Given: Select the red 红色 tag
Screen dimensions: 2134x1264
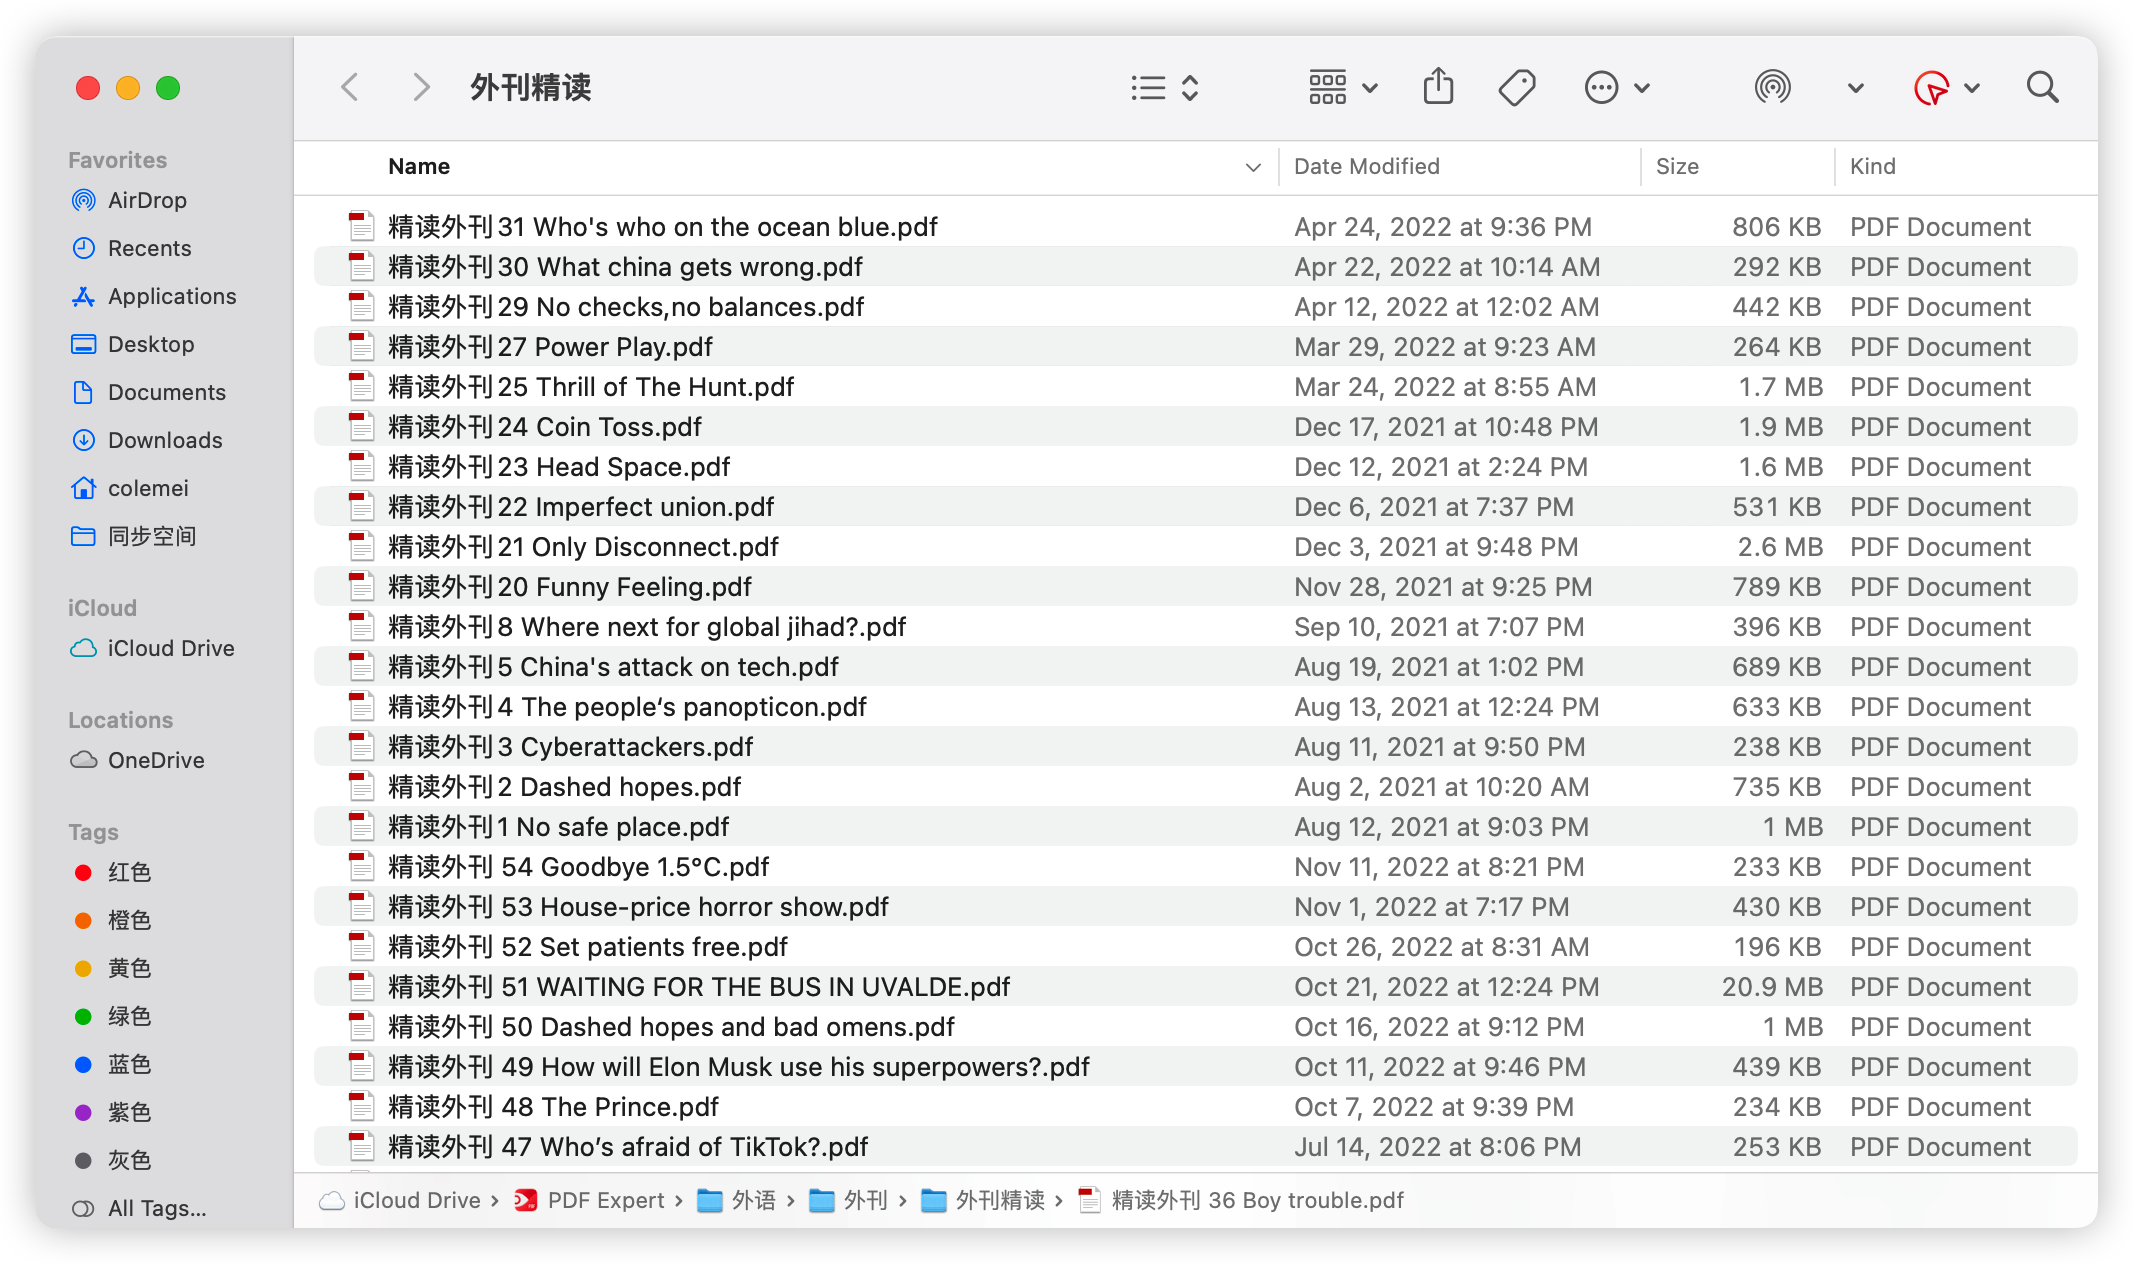Looking at the screenshot, I should coord(129,872).
